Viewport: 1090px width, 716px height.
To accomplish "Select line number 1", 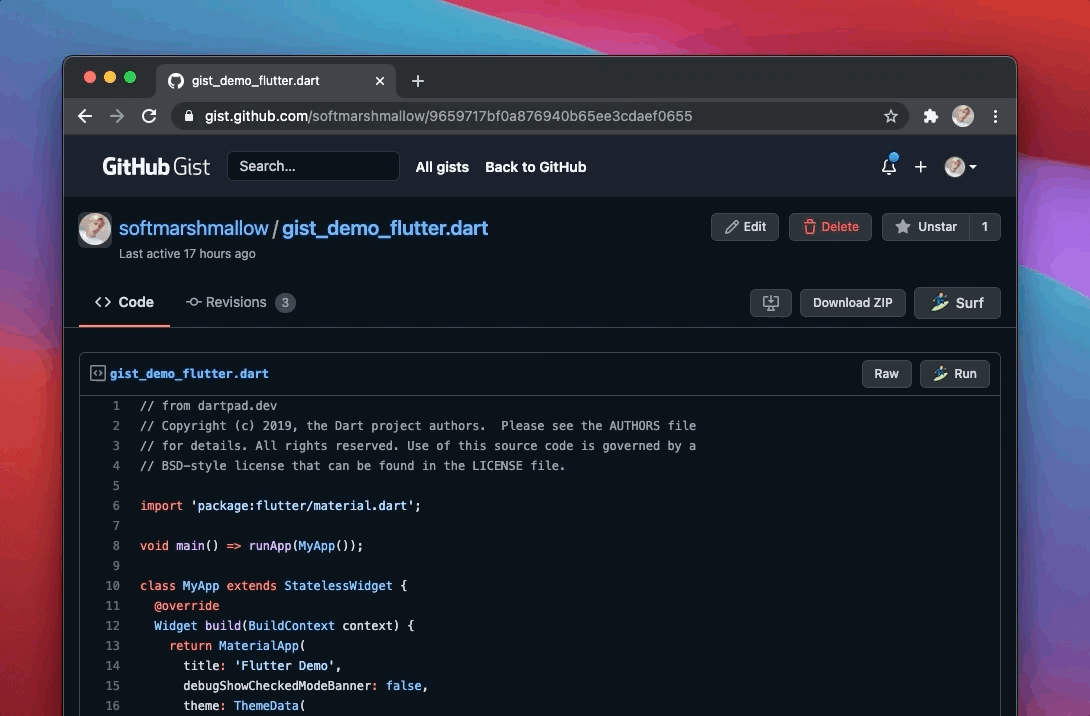I will (x=116, y=406).
